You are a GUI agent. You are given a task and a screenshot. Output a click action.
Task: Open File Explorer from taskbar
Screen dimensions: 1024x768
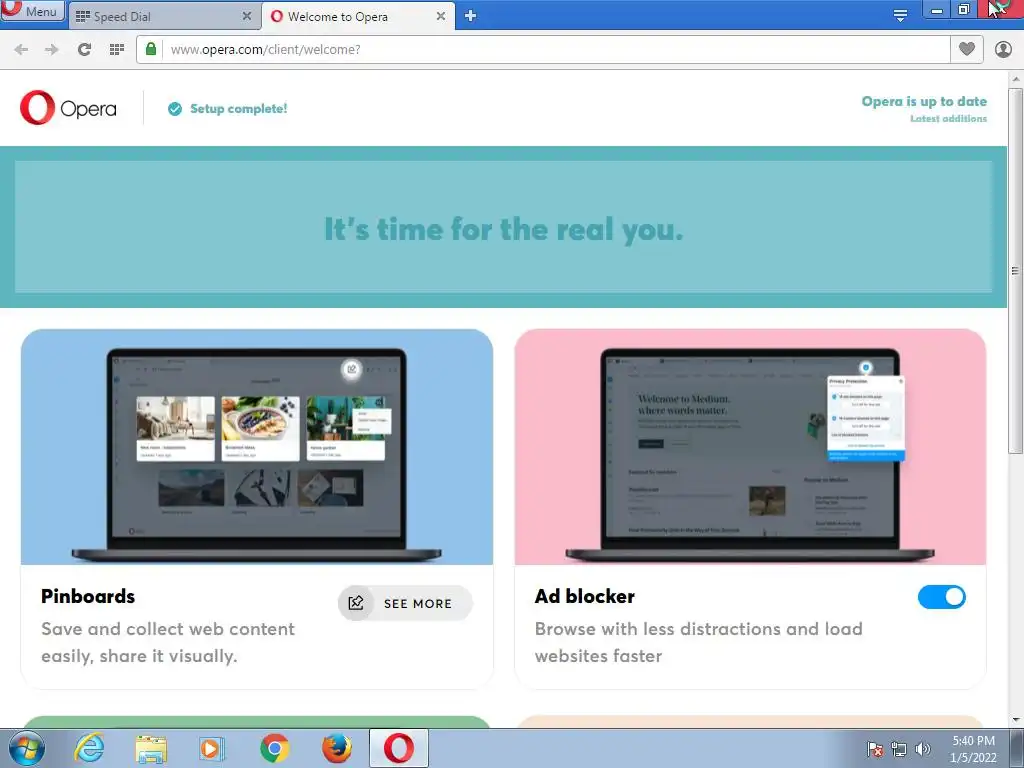(x=151, y=748)
